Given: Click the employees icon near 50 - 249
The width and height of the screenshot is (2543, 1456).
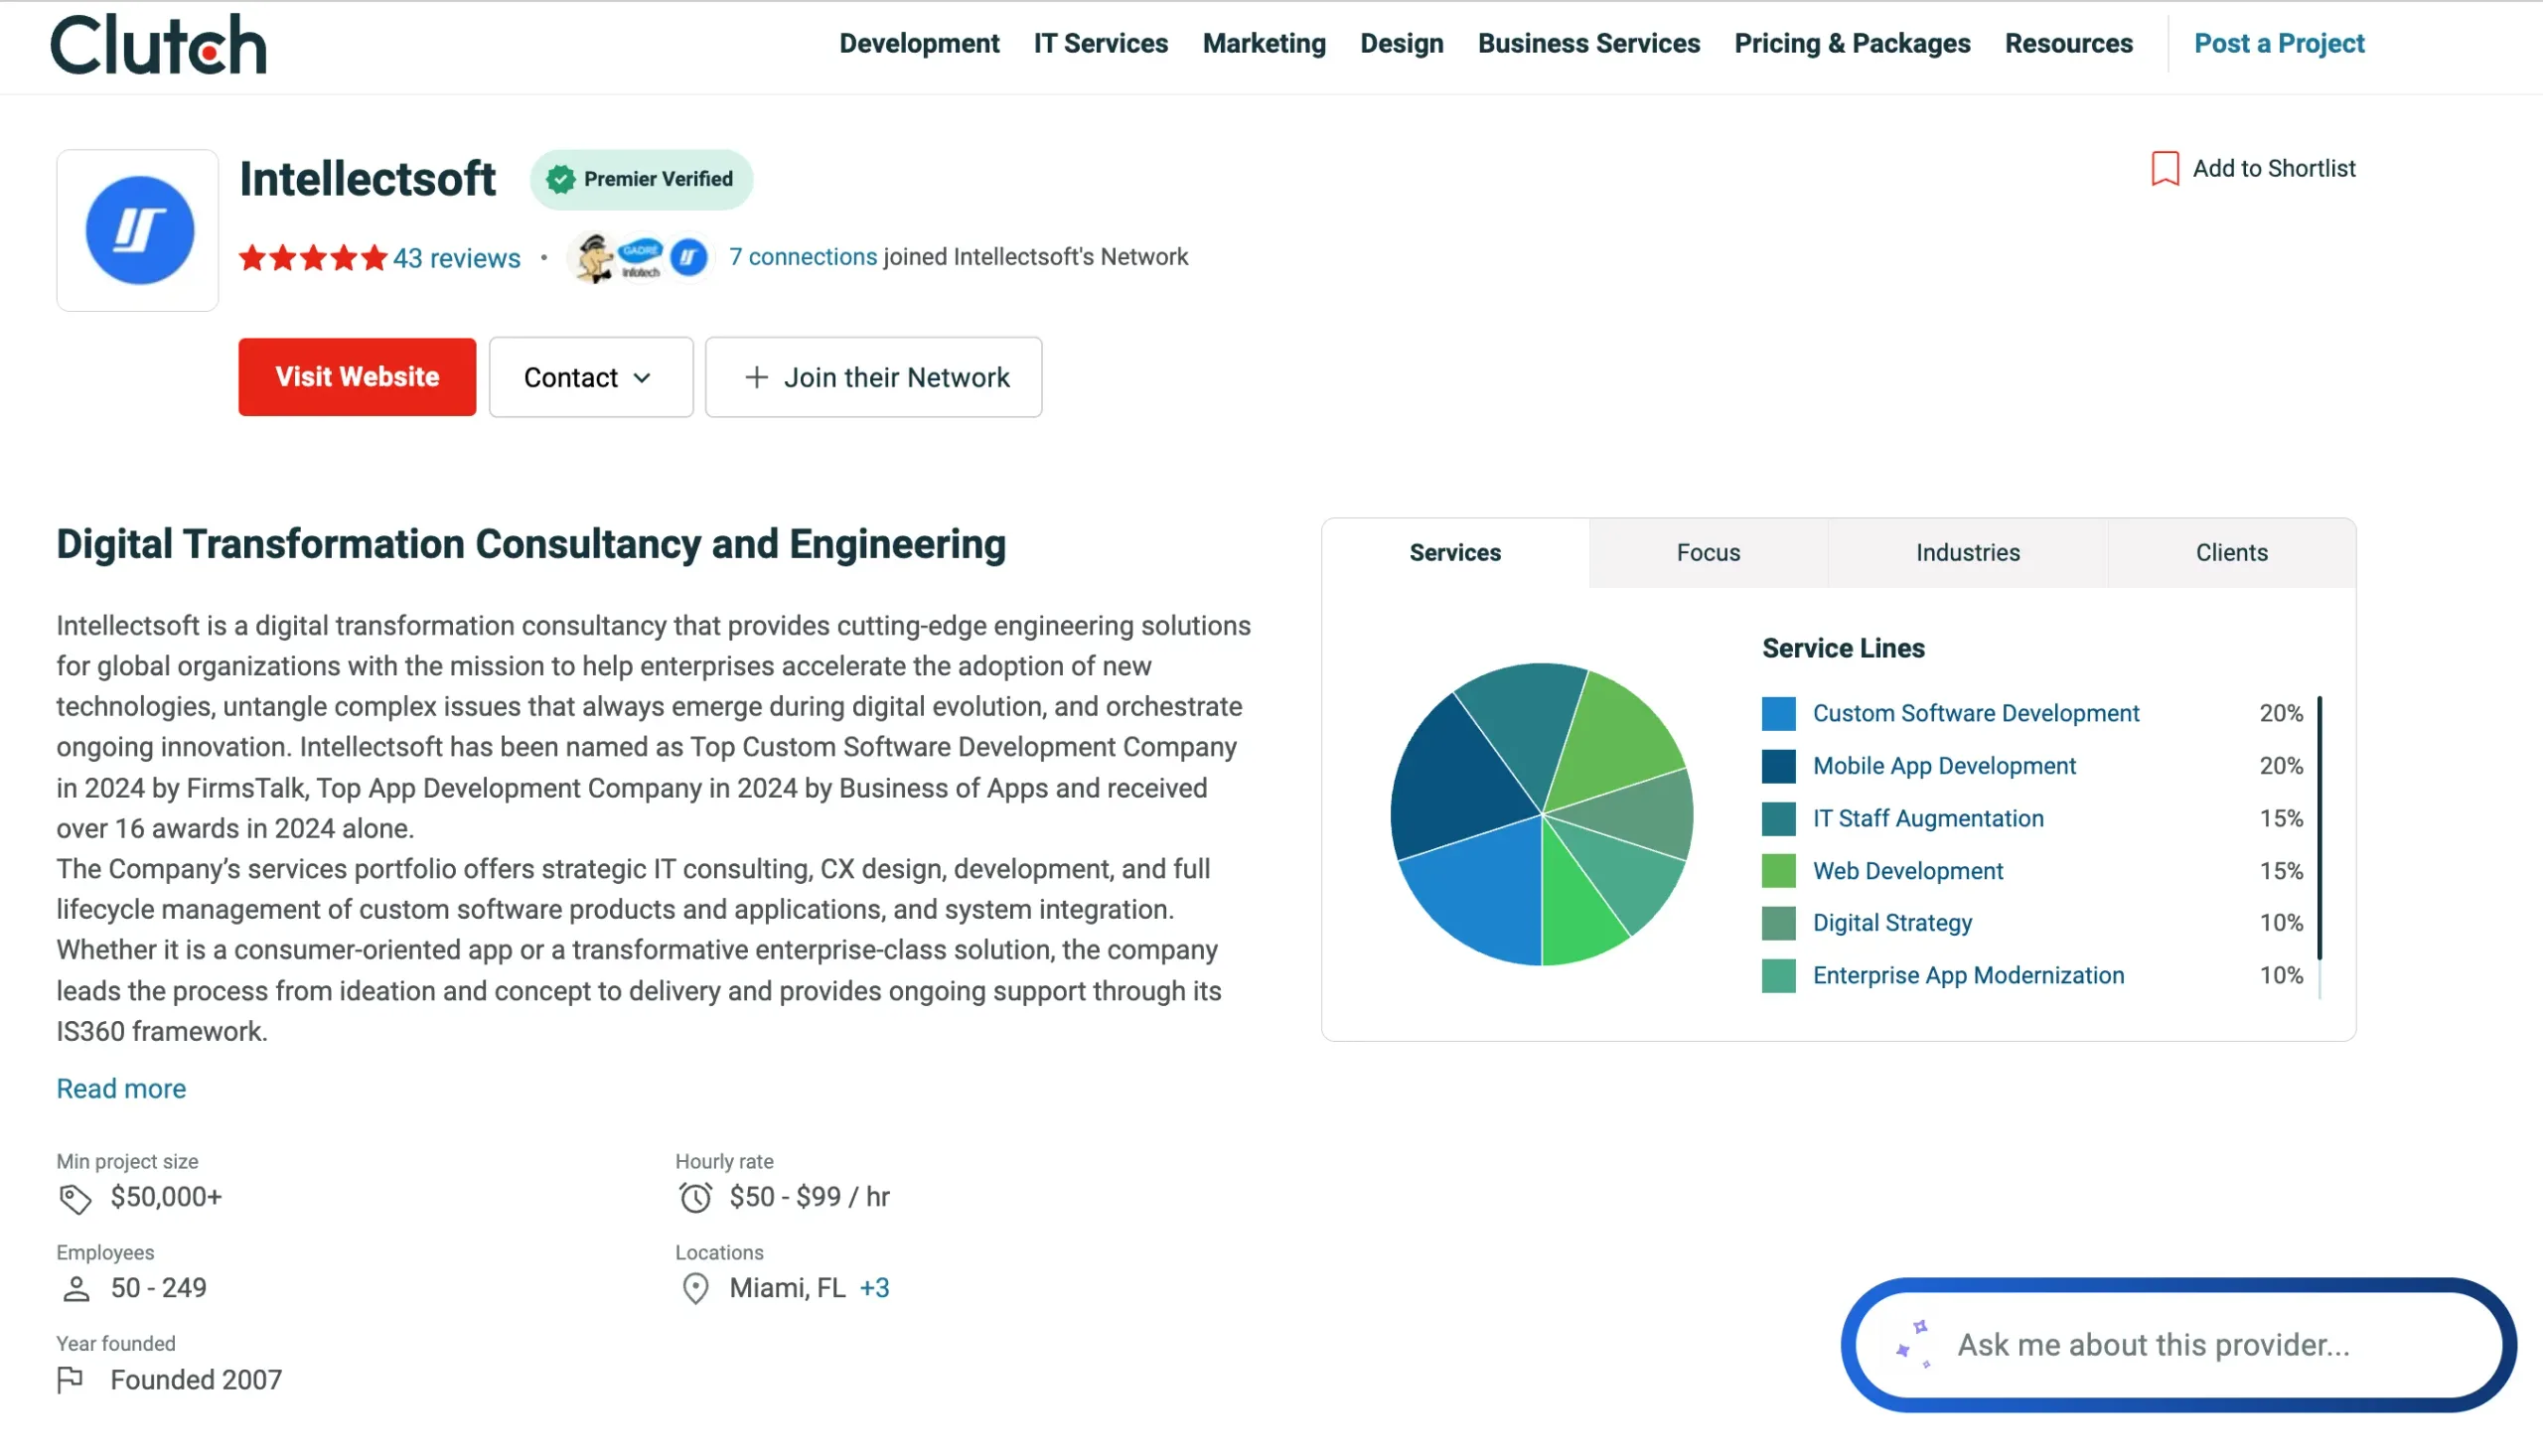Looking at the screenshot, I should coord(78,1288).
